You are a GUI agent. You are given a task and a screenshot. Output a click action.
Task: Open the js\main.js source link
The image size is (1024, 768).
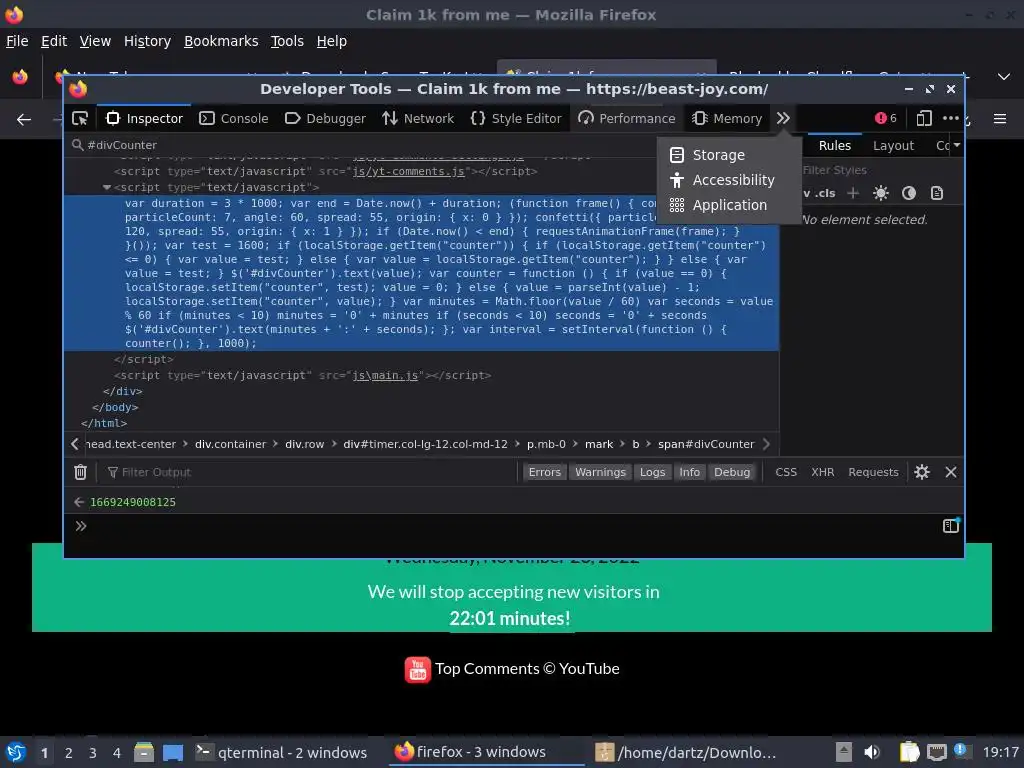385,376
